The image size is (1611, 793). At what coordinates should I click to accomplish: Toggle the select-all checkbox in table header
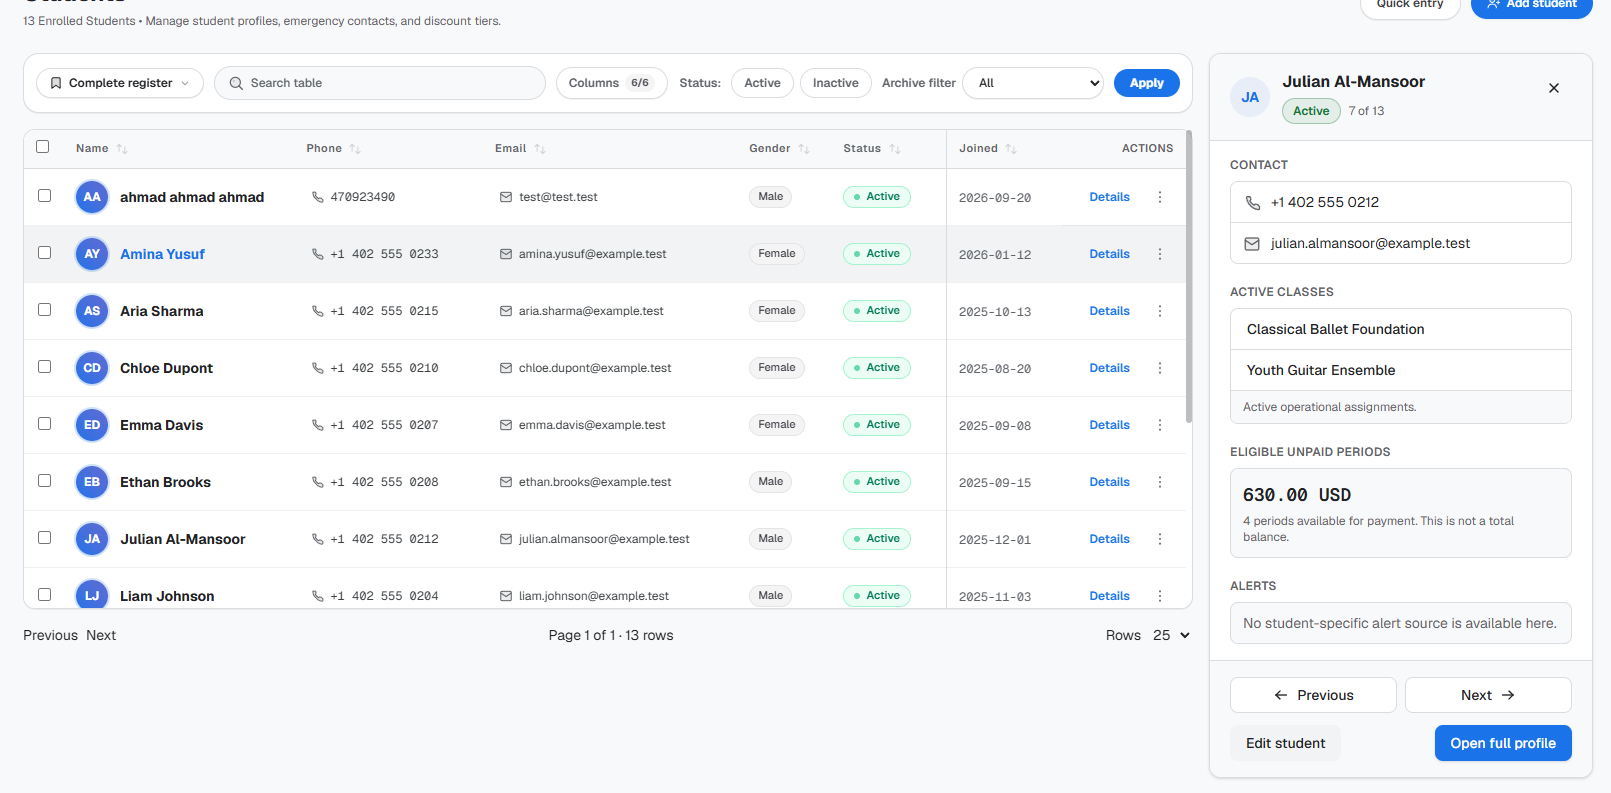43,147
